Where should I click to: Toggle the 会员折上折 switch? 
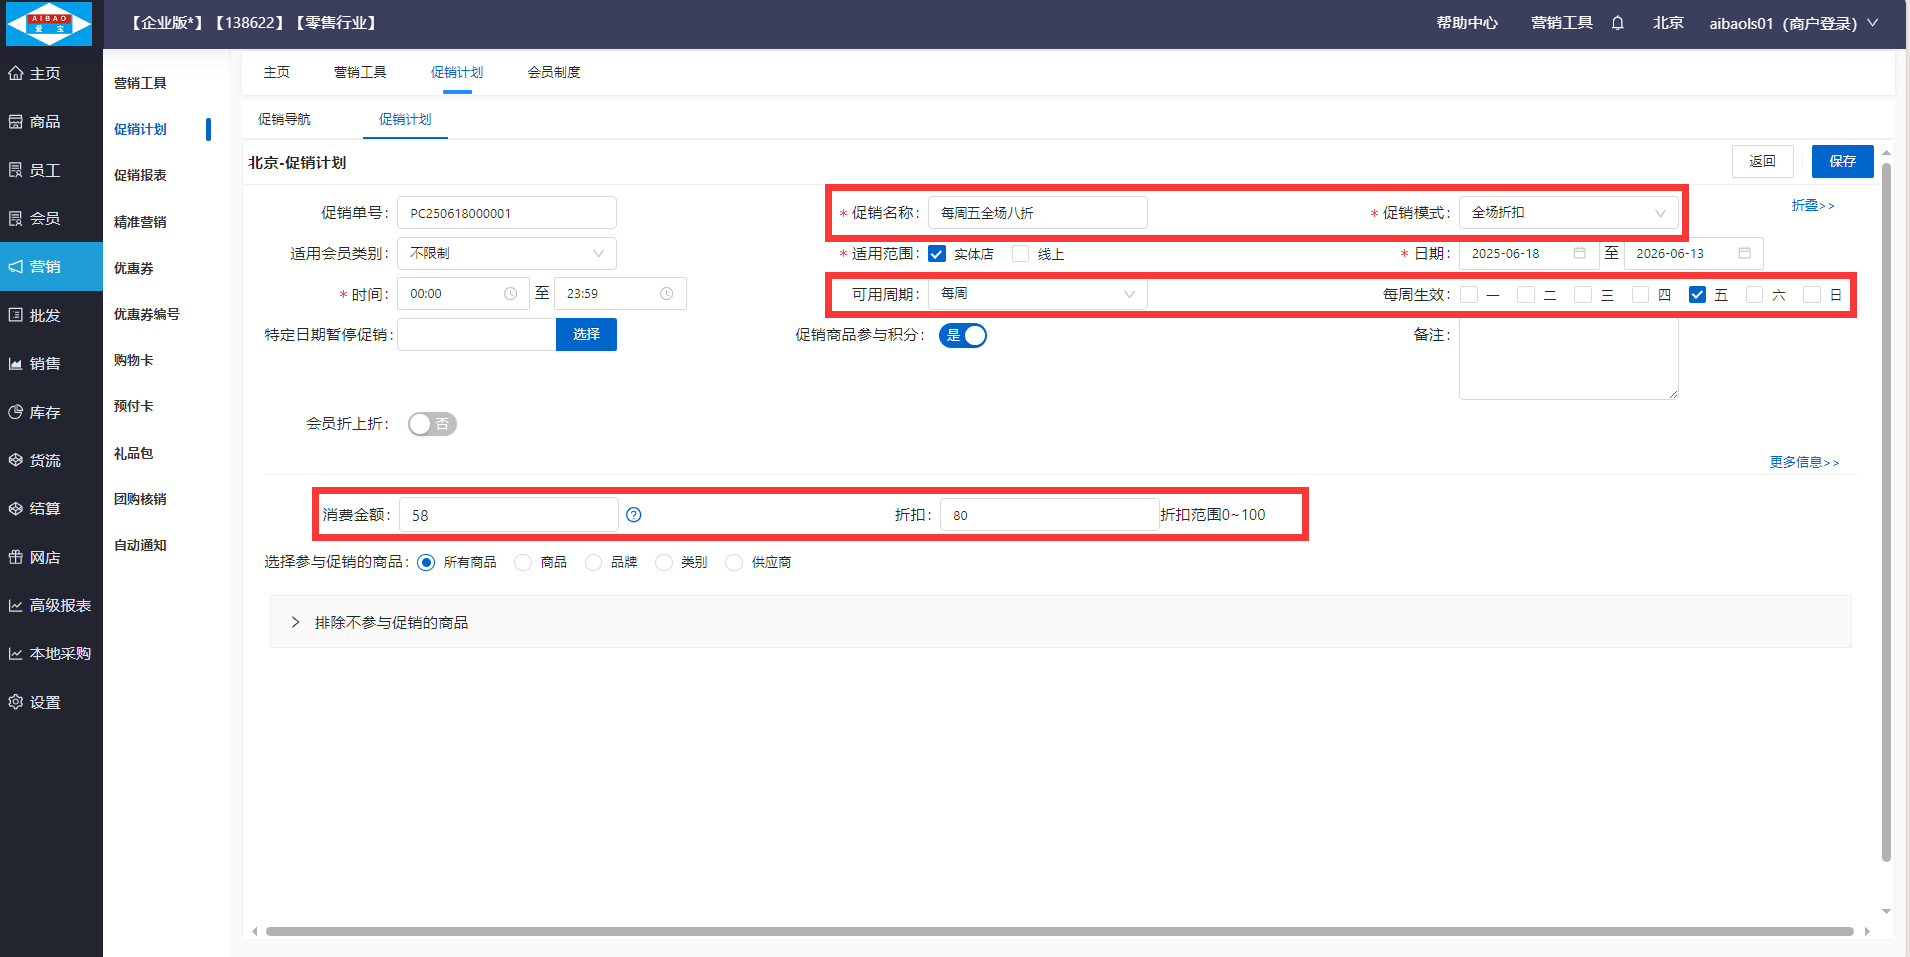point(432,424)
